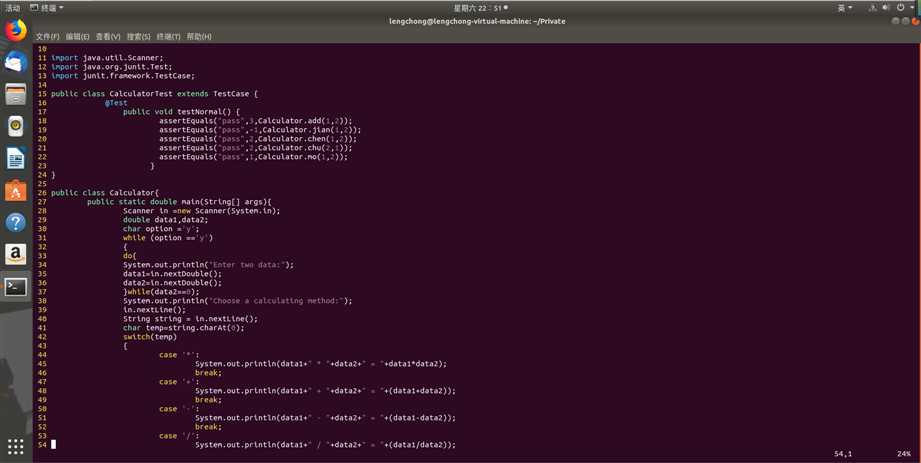Click the 'data2=in.nextDouble();' line

172,283
